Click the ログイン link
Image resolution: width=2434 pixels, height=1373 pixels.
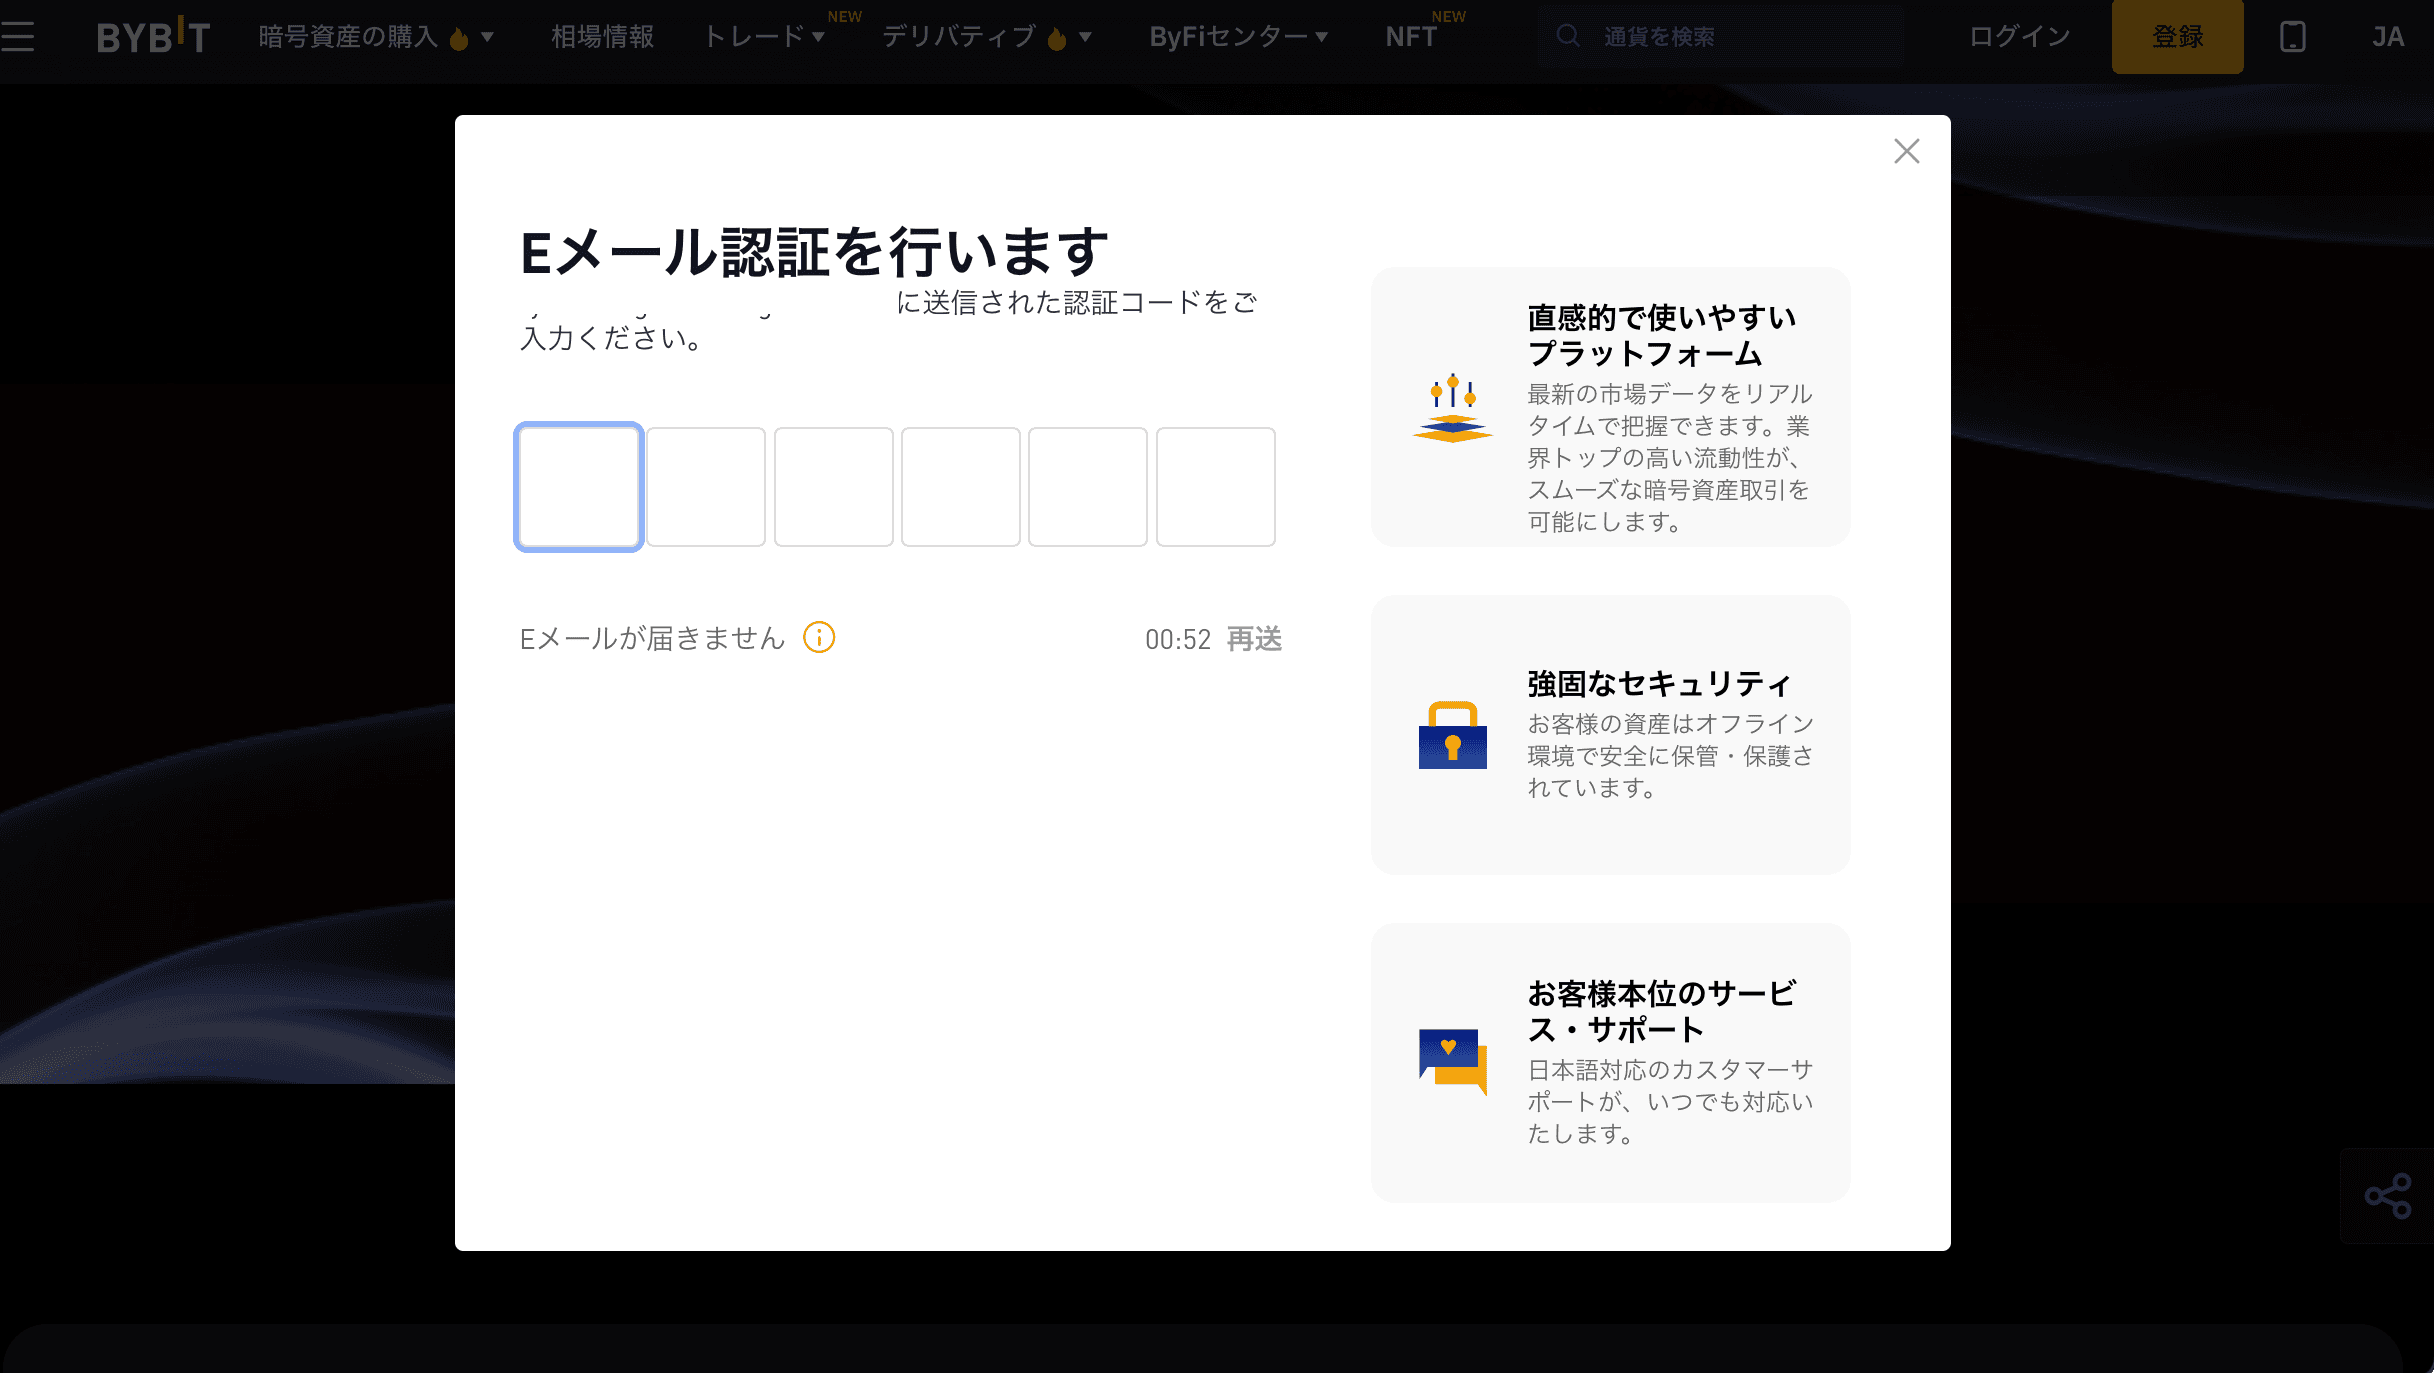[x=2018, y=36]
